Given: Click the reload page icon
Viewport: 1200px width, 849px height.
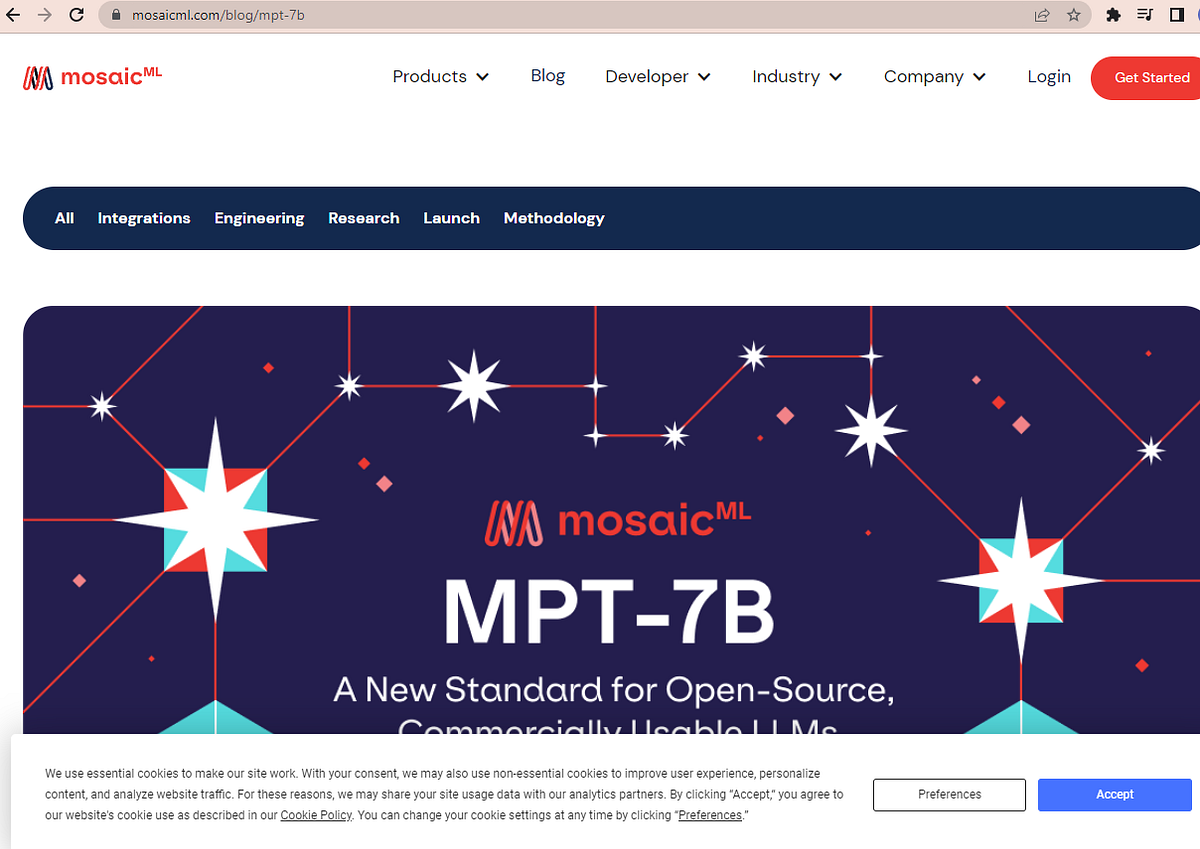Looking at the screenshot, I should click(77, 15).
